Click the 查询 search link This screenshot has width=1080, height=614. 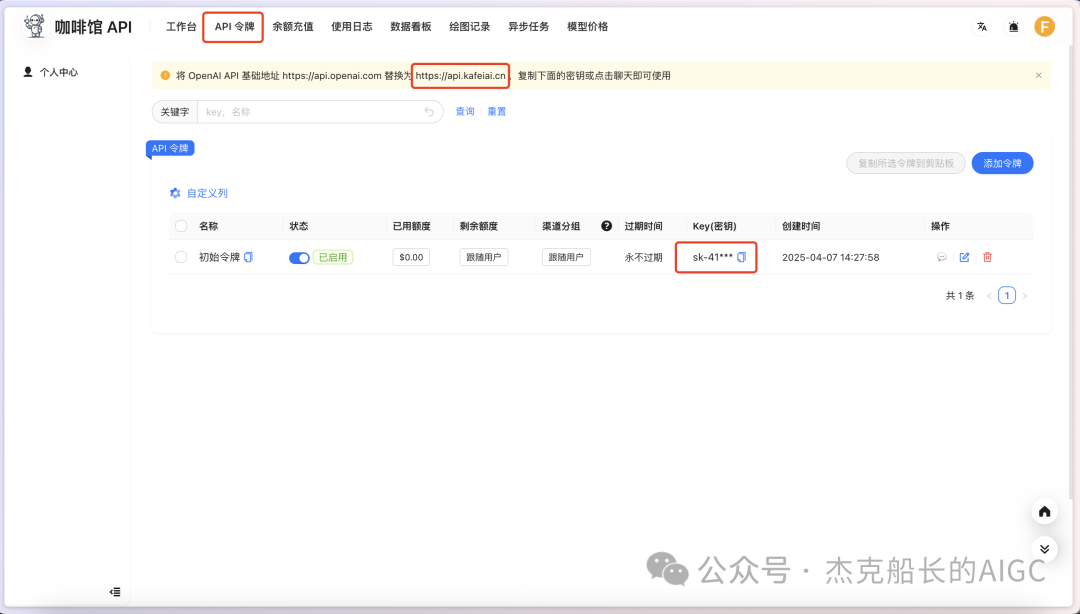(x=465, y=111)
